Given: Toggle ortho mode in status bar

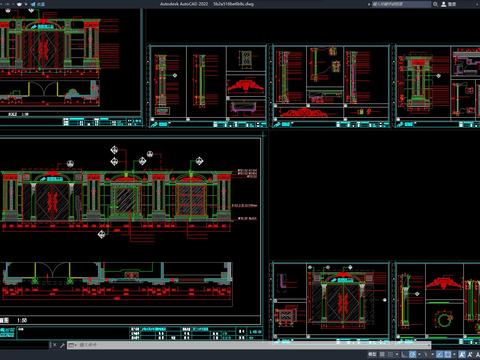Looking at the screenshot, I should tap(404, 354).
